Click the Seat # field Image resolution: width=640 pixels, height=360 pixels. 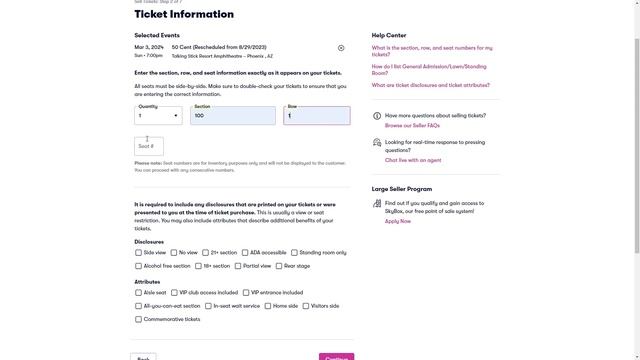(149, 146)
